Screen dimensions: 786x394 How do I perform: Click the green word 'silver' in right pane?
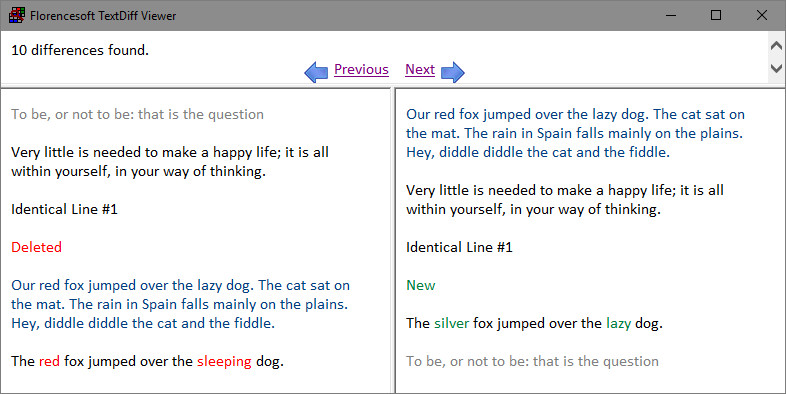[451, 323]
